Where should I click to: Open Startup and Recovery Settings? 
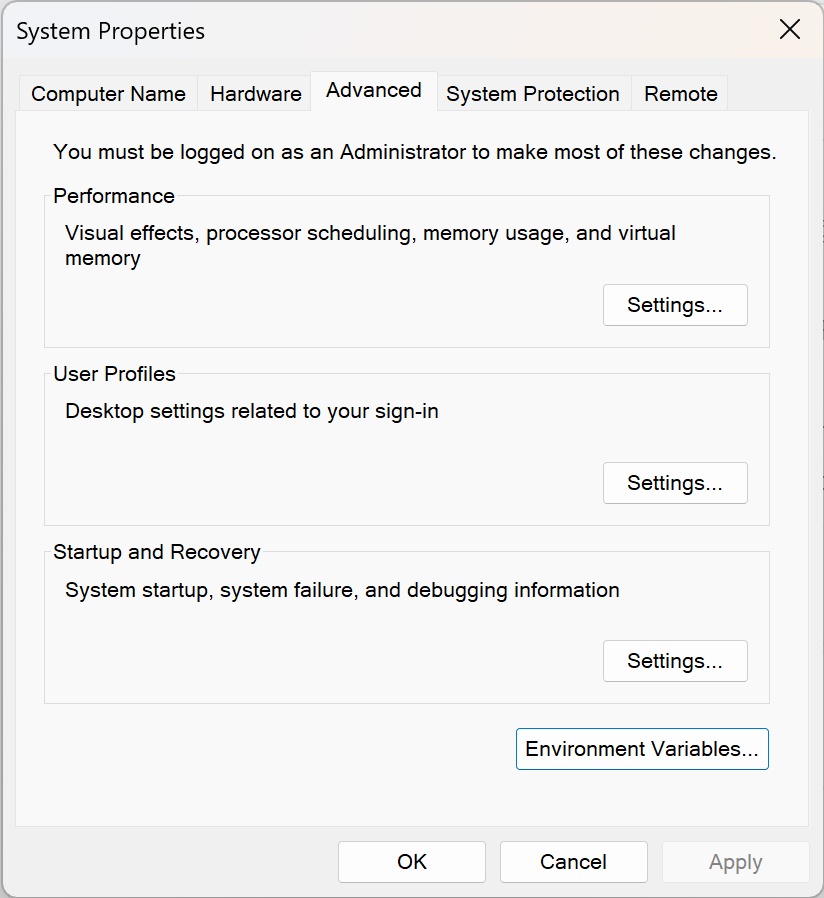(x=675, y=662)
